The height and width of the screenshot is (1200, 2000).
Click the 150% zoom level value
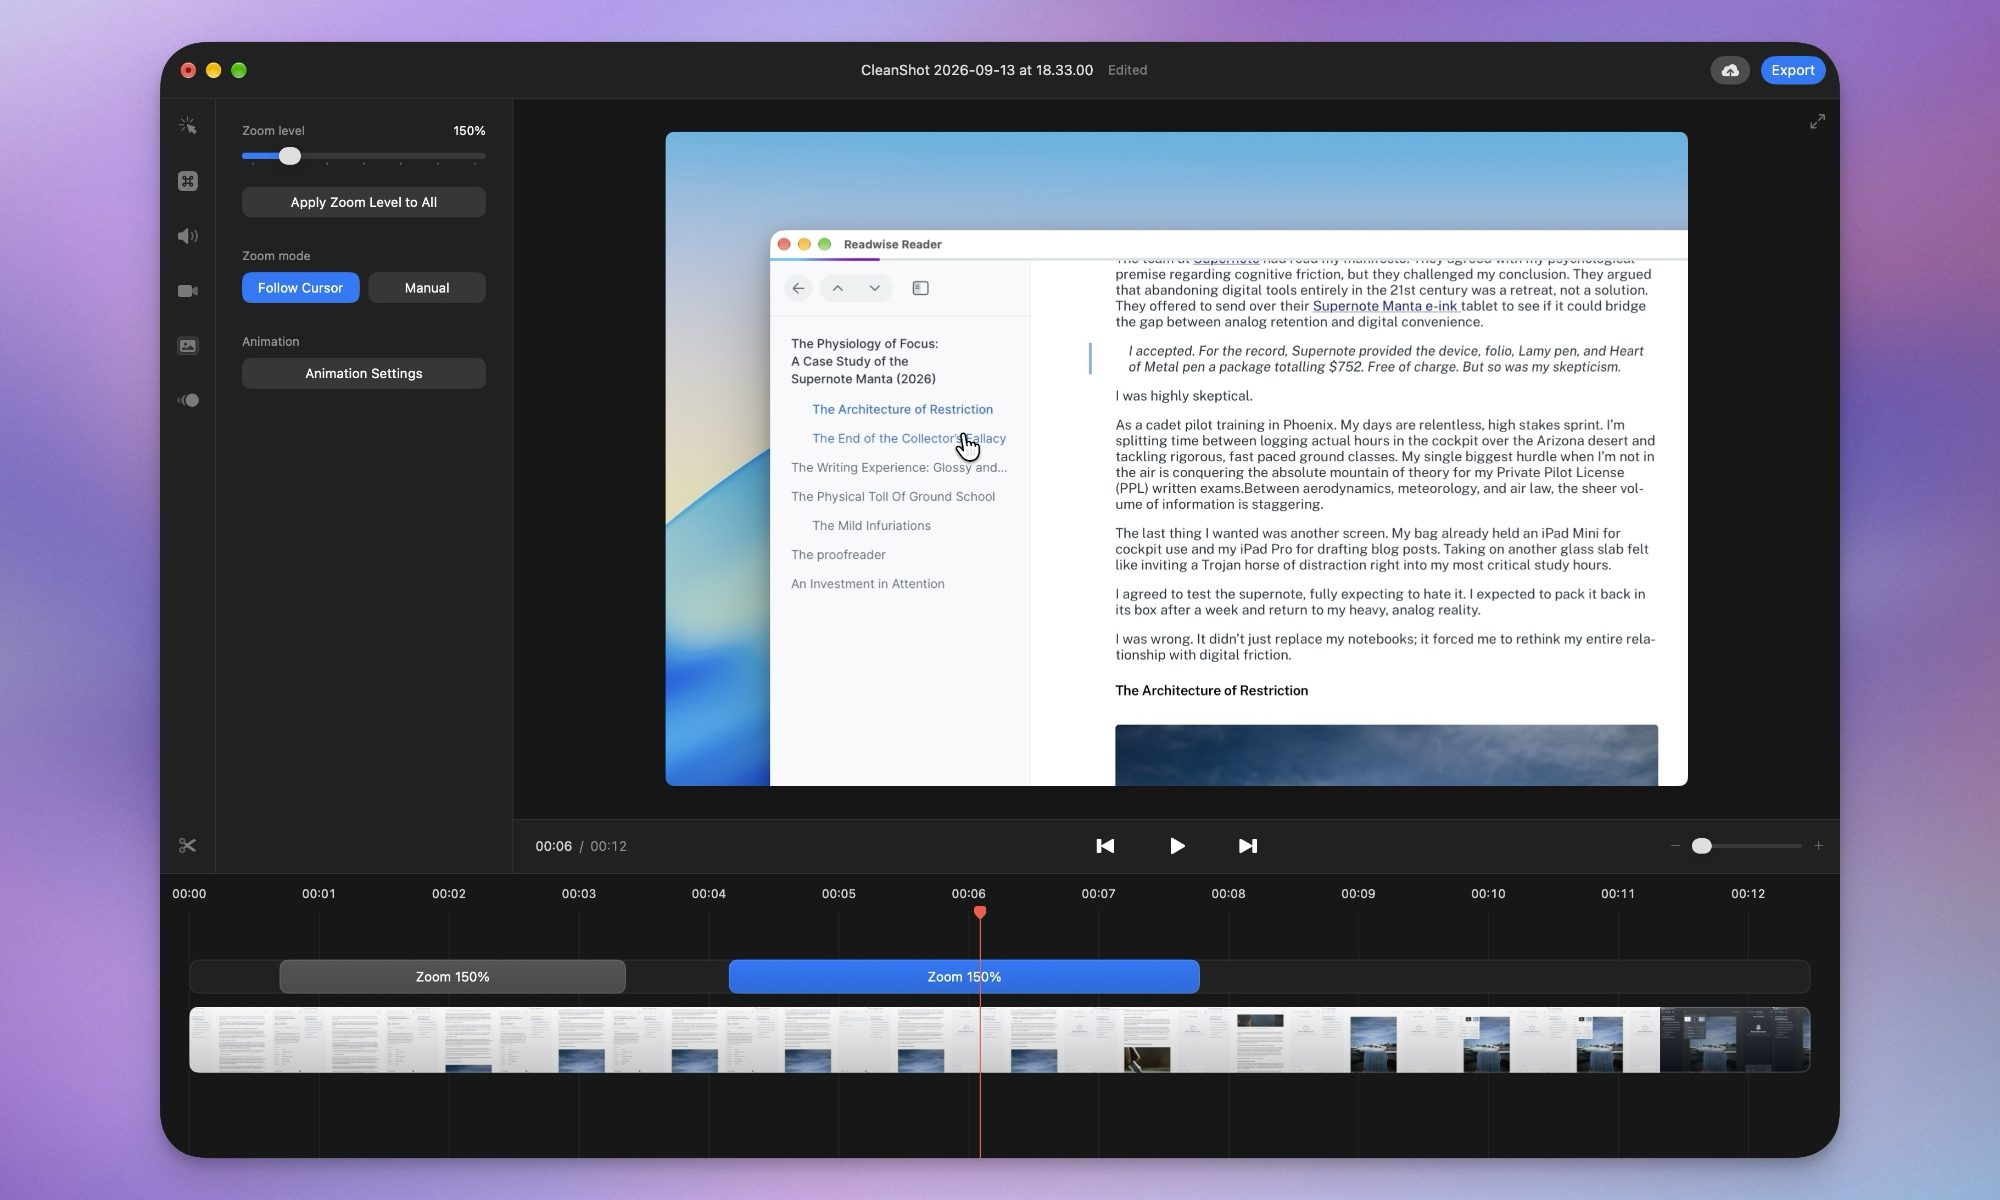469,131
